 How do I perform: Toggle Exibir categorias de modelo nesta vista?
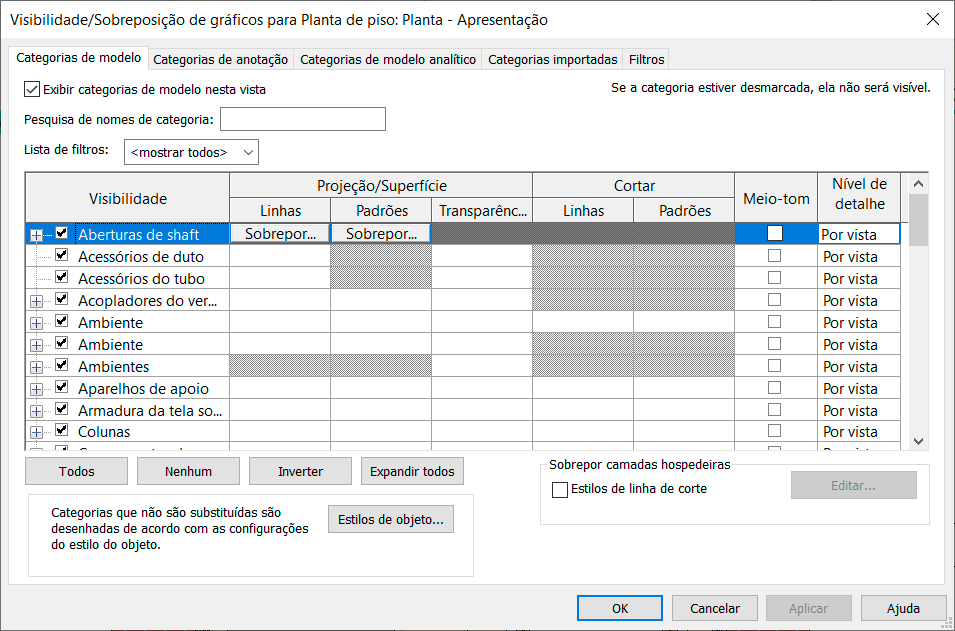point(32,89)
